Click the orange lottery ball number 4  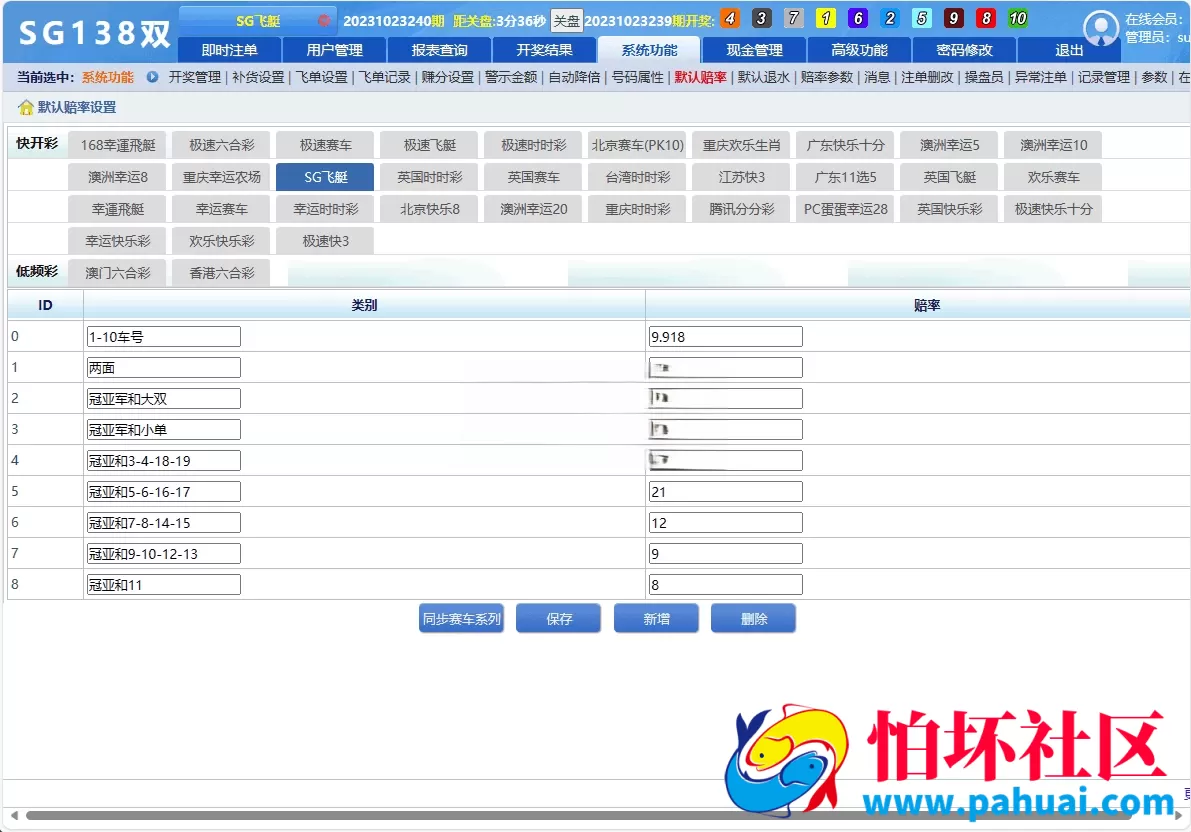729,18
